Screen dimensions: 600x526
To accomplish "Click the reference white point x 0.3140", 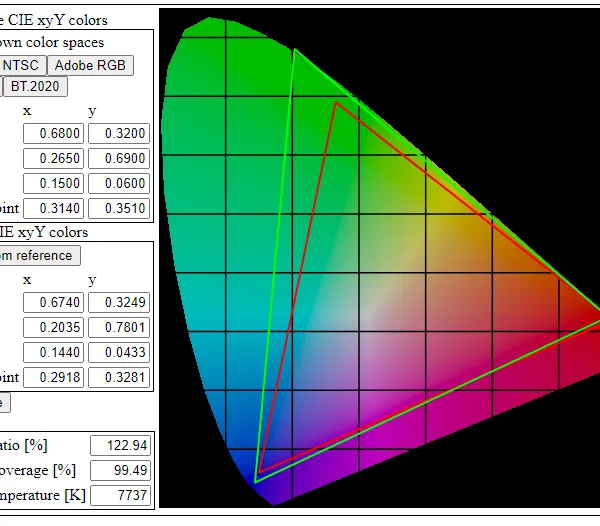I will [x=53, y=208].
